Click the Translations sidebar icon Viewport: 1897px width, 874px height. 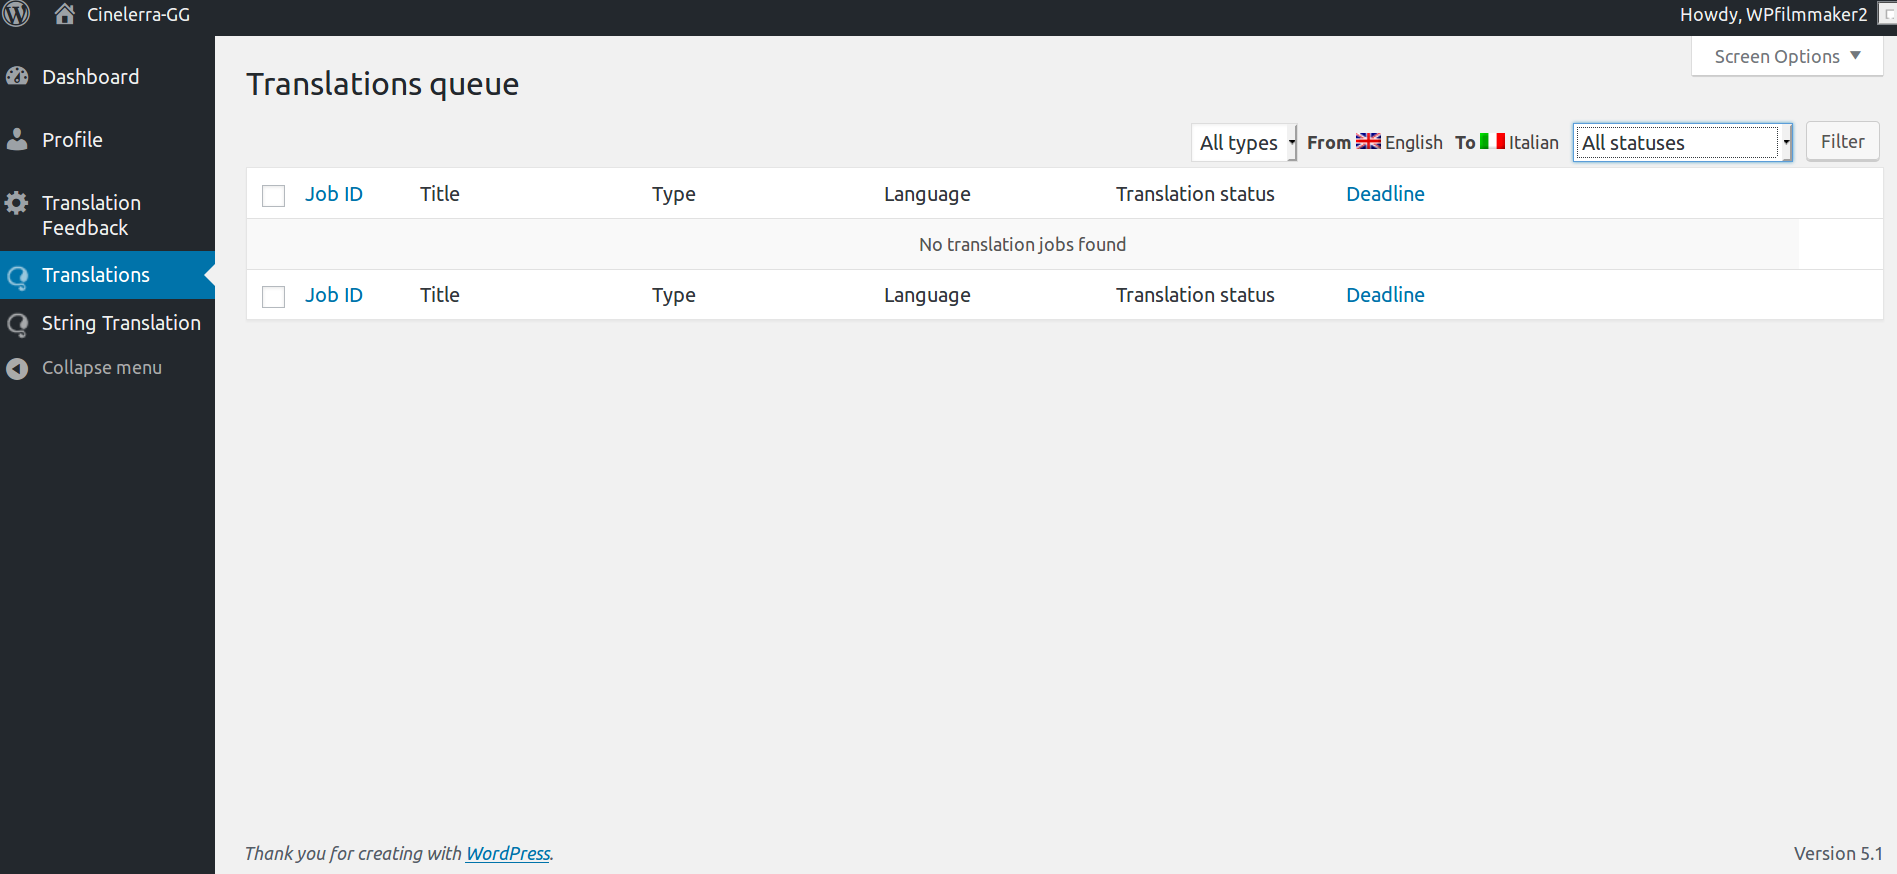click(x=17, y=276)
